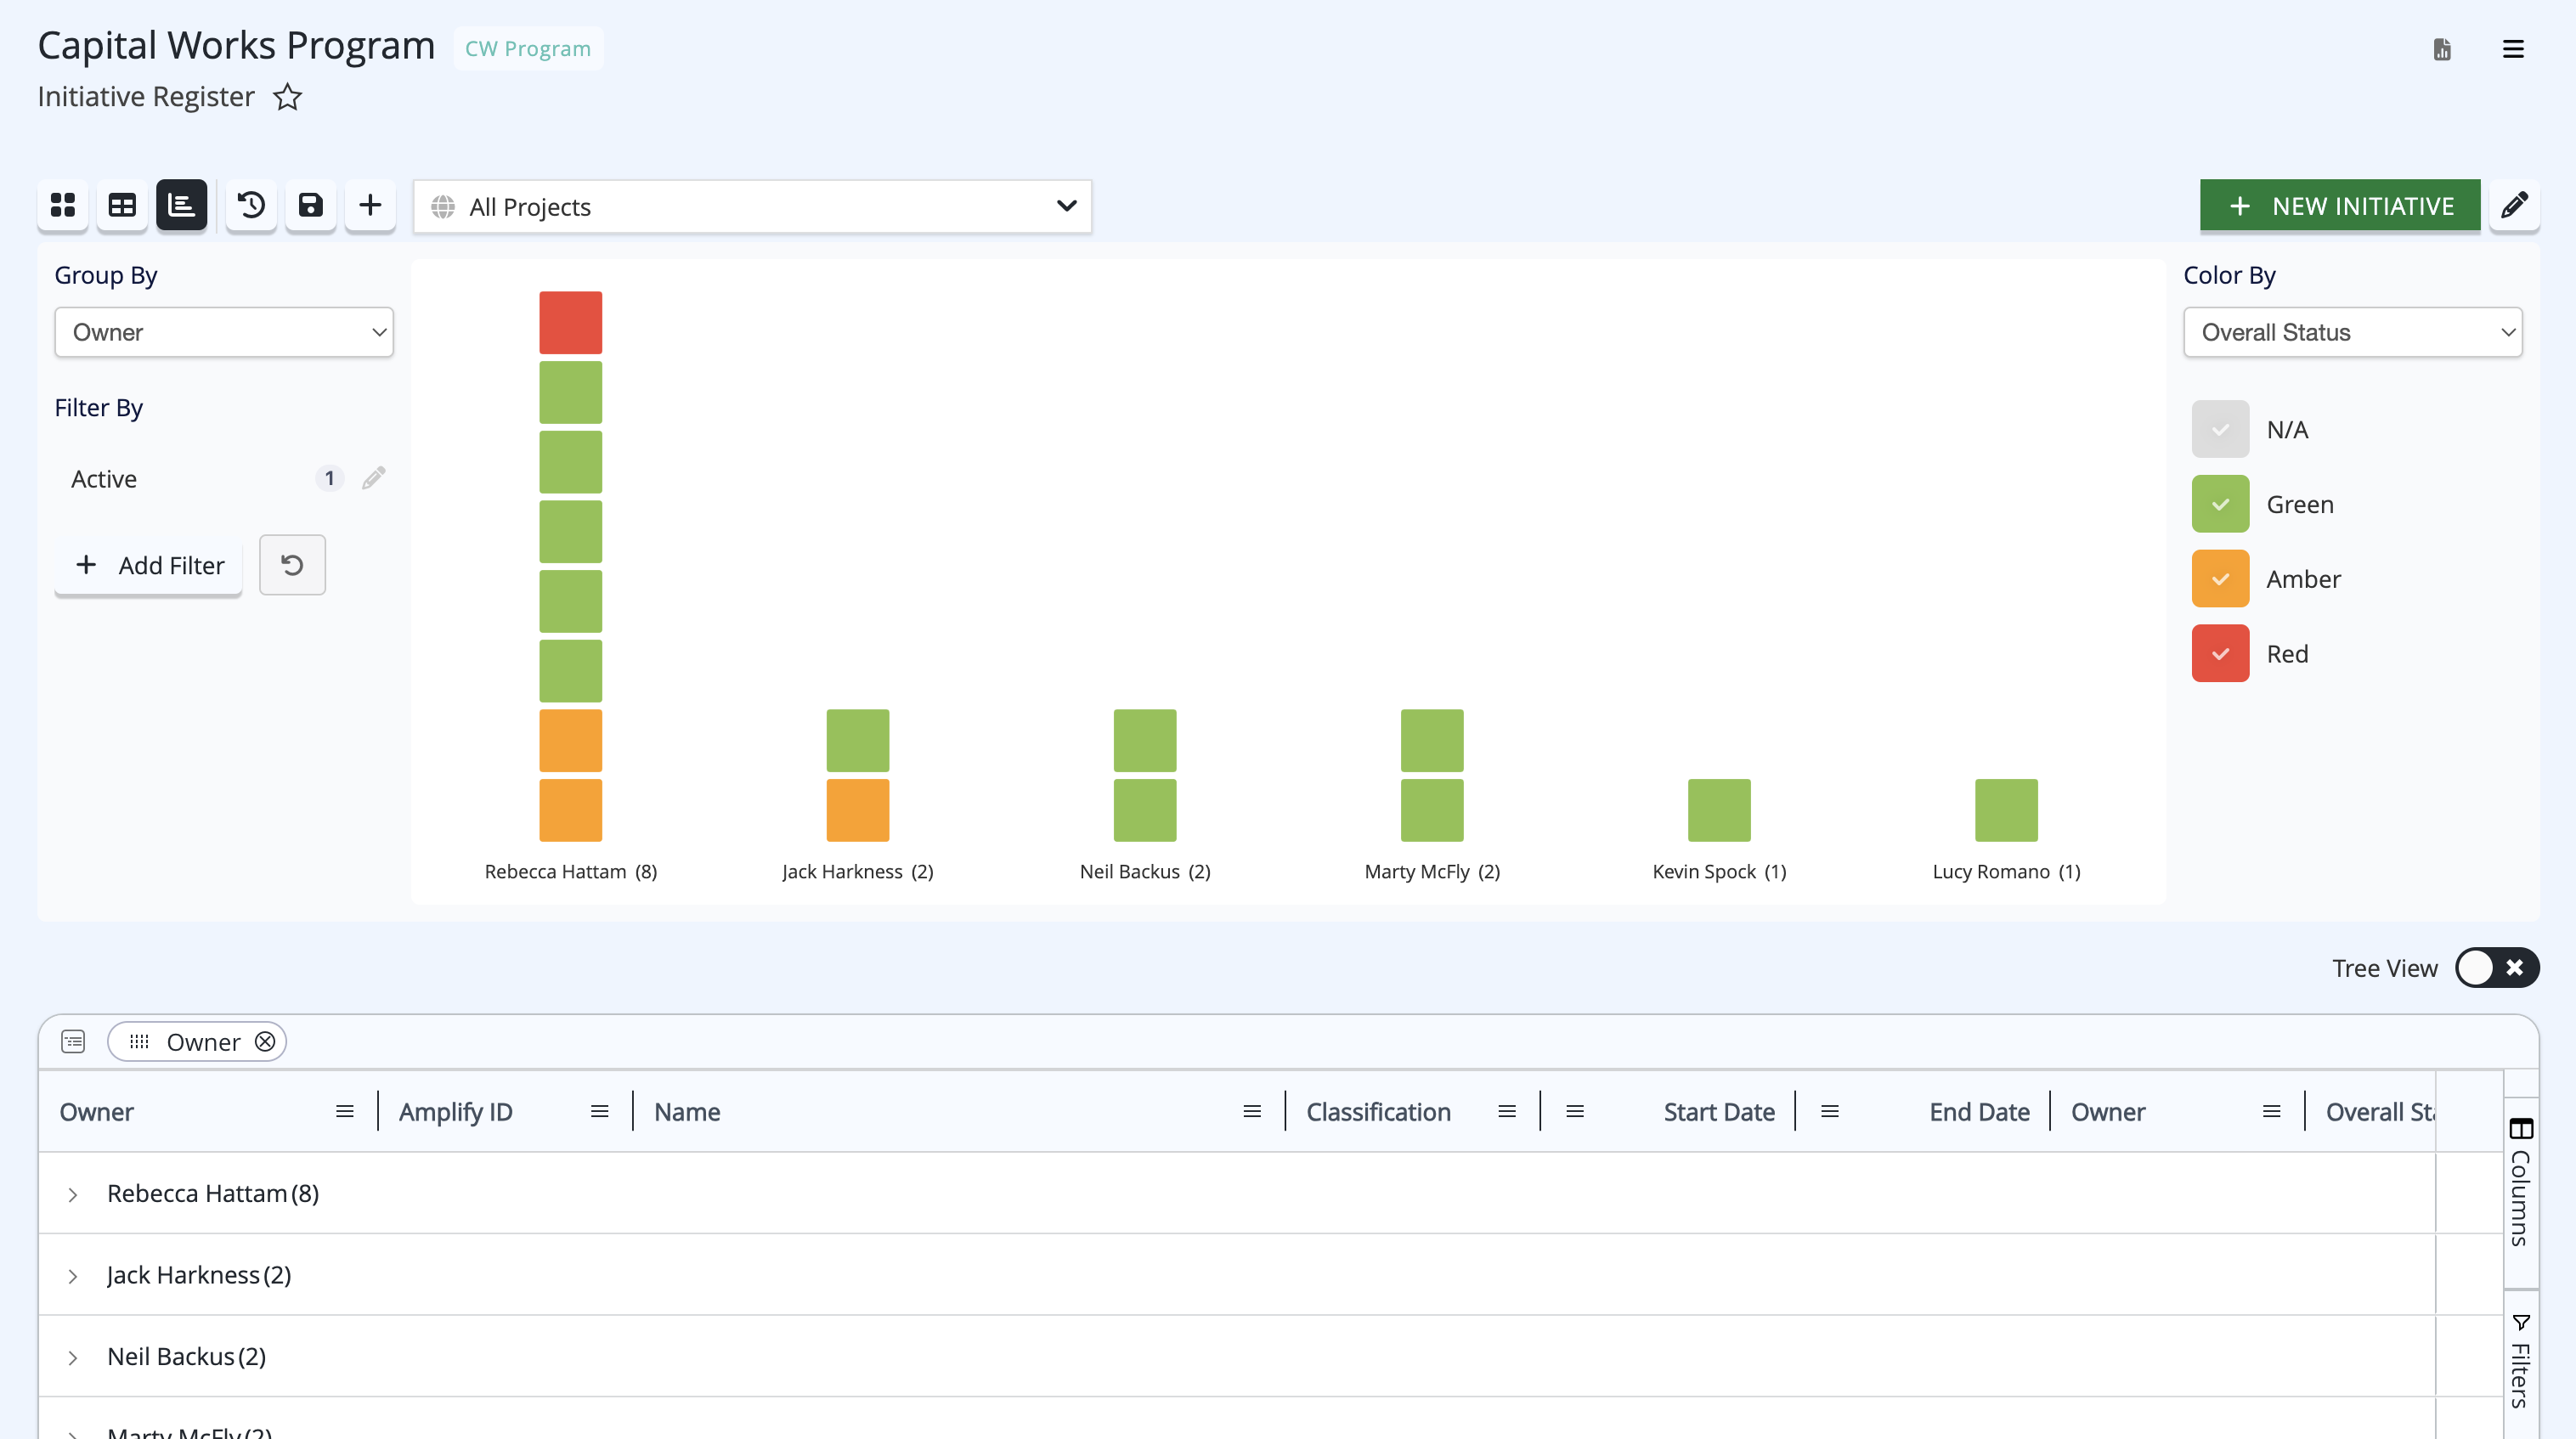
Task: Open the Columns side tab
Action: (x=2520, y=1182)
